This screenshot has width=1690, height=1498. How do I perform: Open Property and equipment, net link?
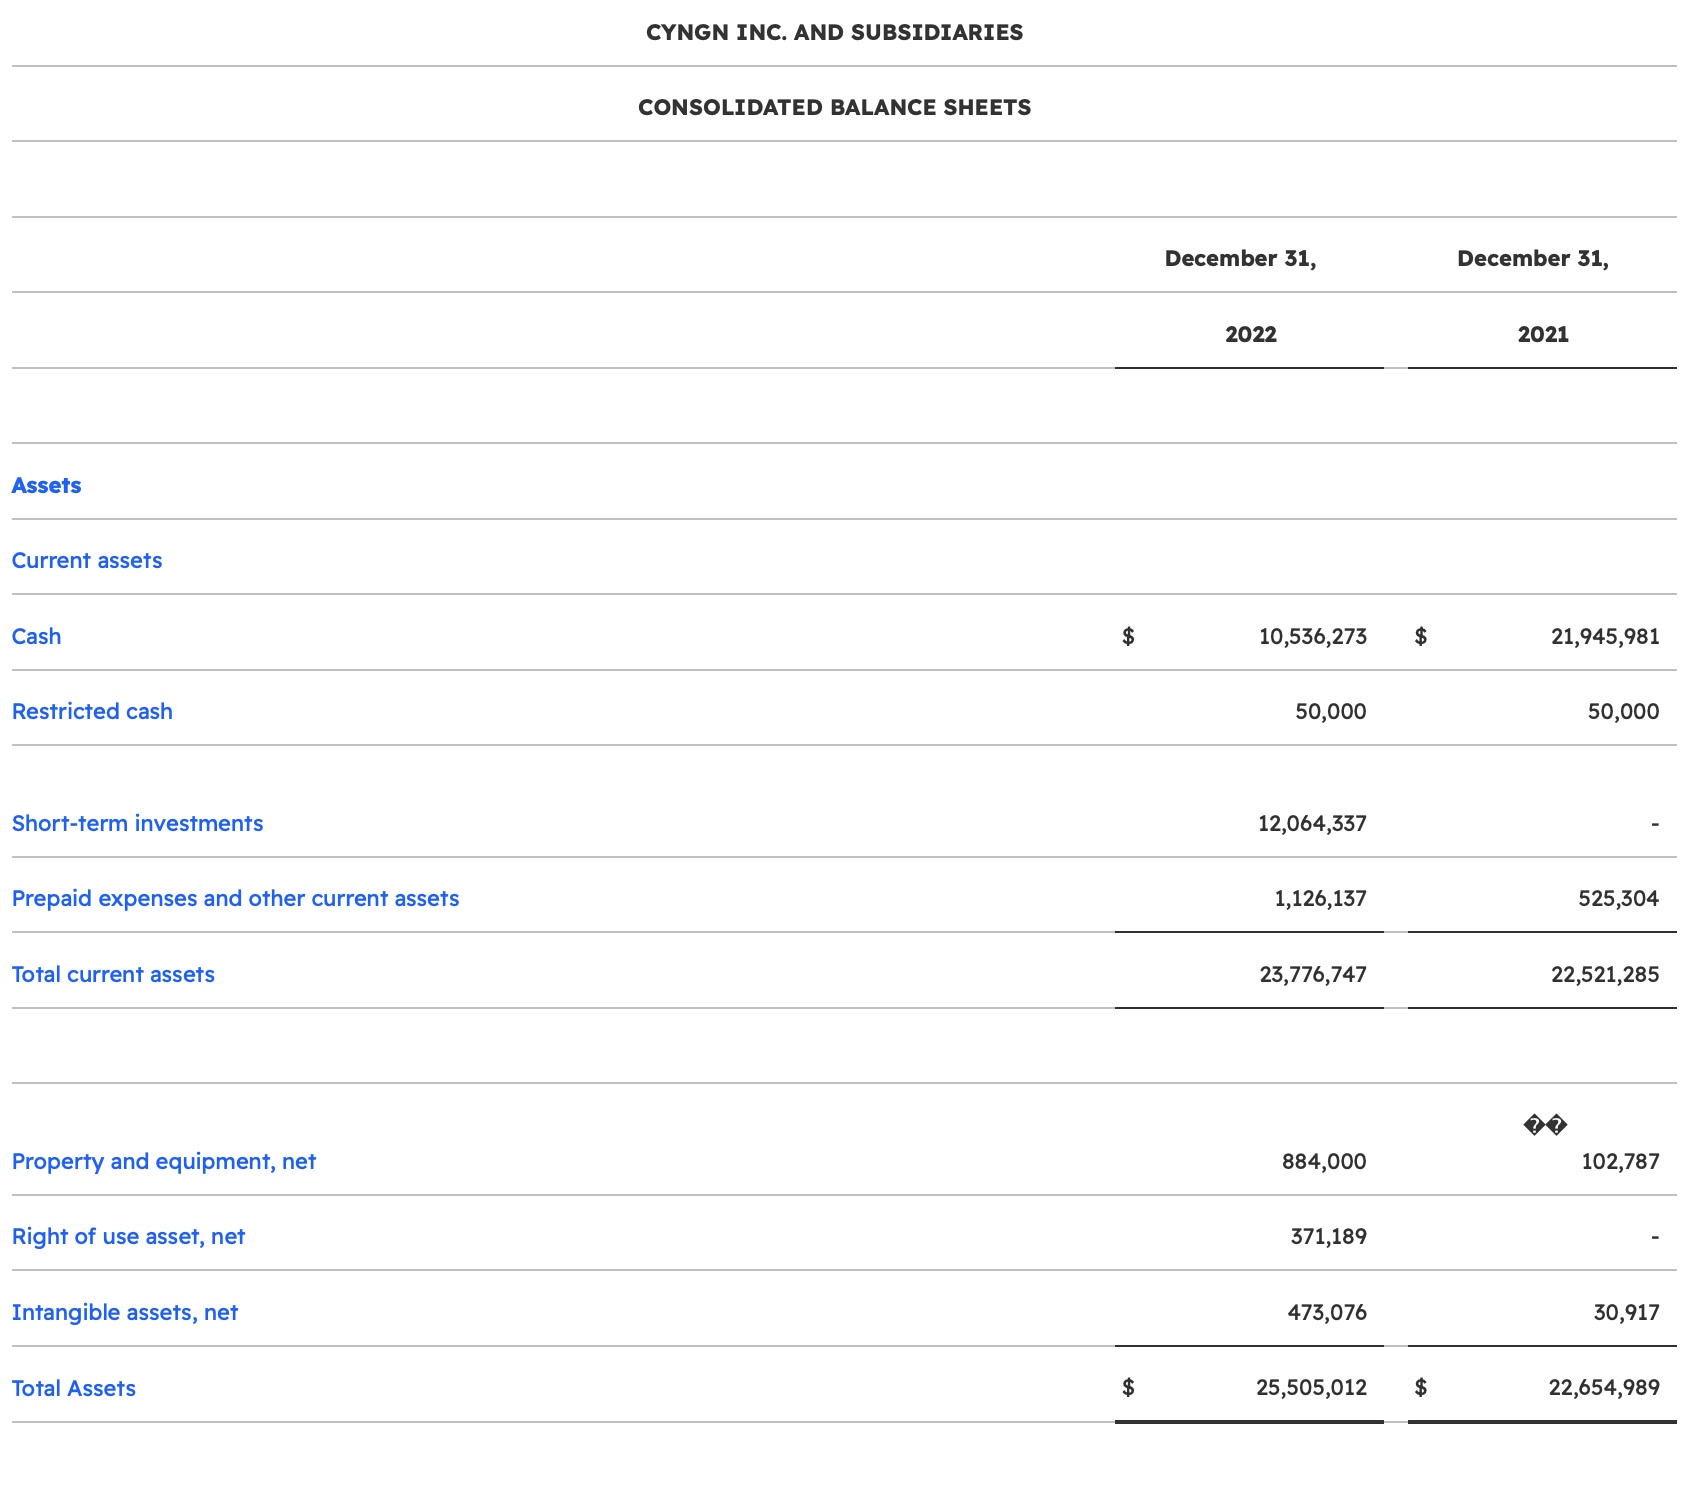164,1161
